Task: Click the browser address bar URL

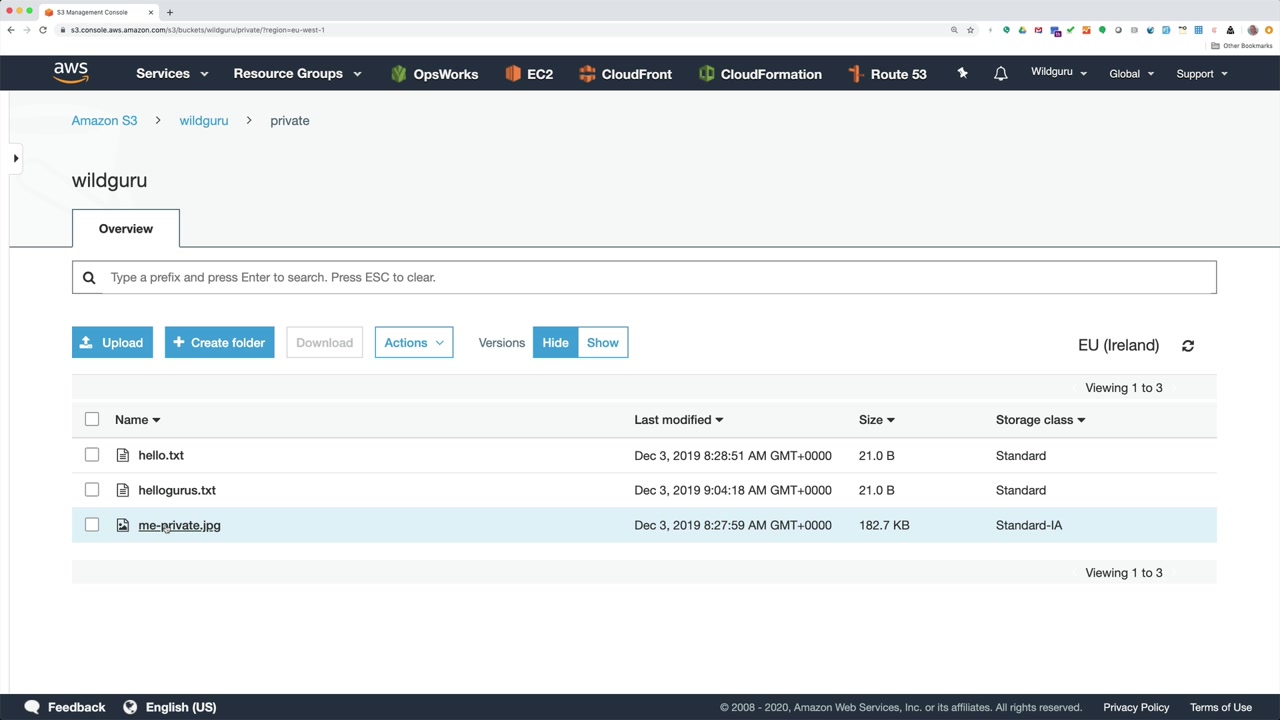Action: point(198,30)
